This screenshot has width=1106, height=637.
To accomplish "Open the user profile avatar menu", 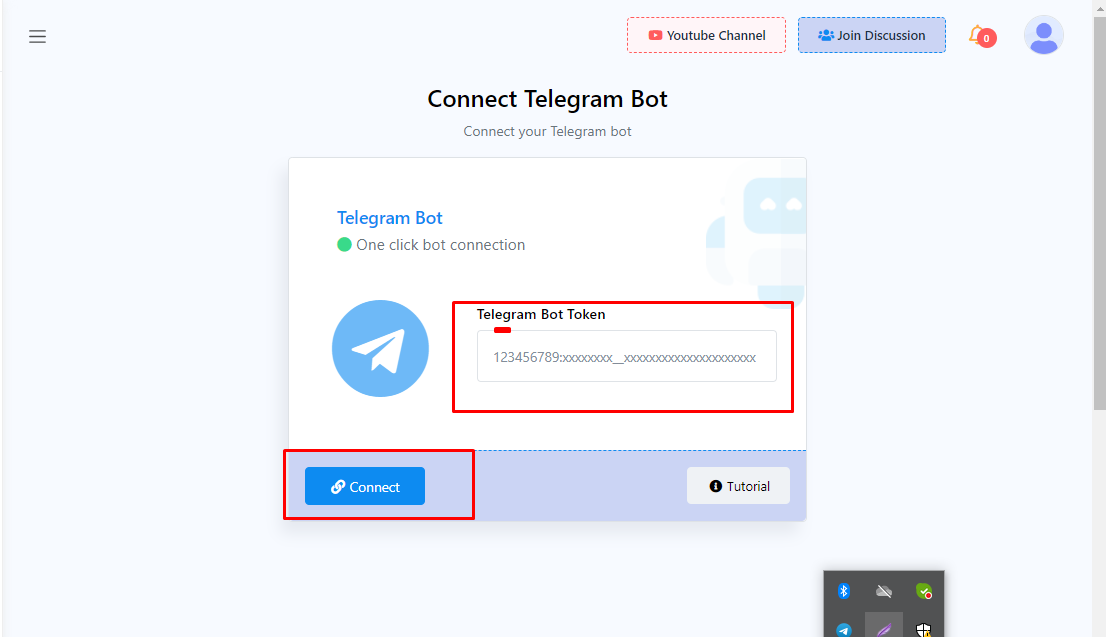I will tap(1043, 35).
